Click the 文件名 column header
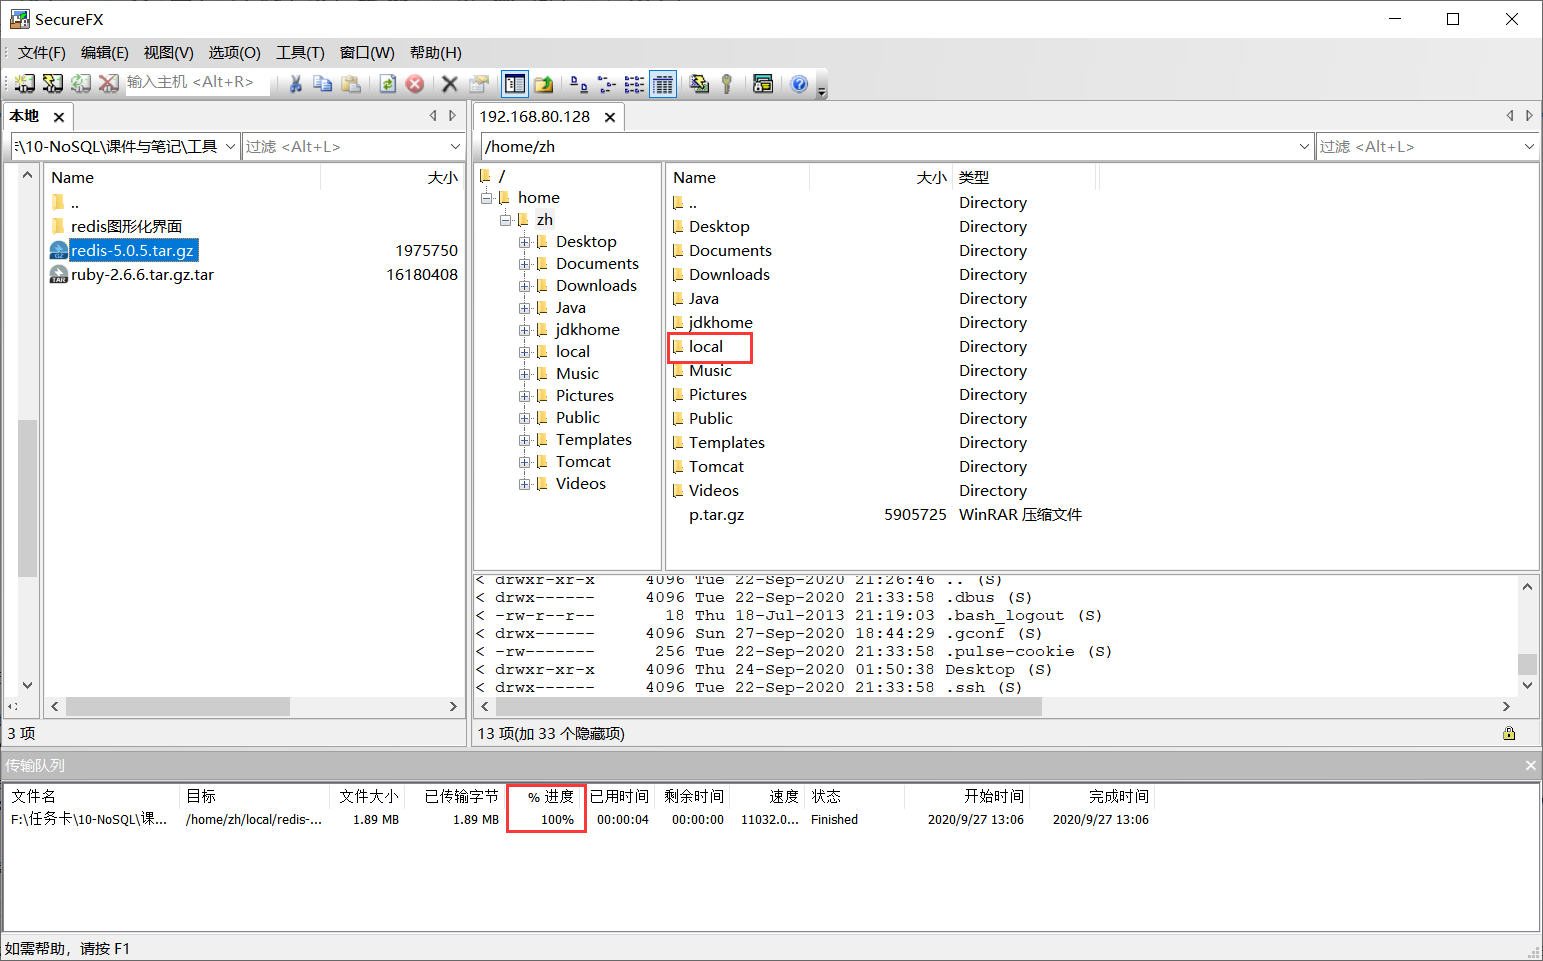 click(92, 796)
